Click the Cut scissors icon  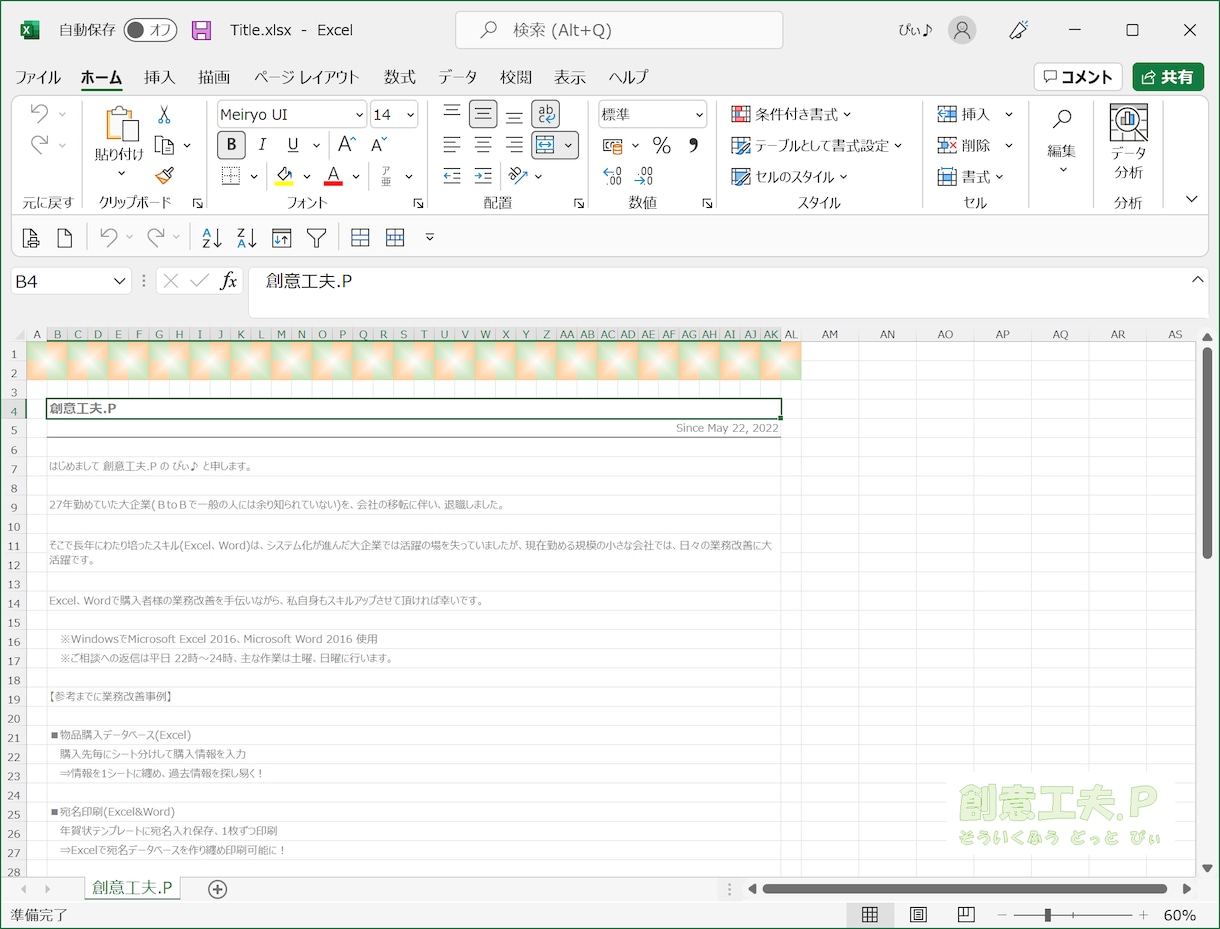[164, 115]
